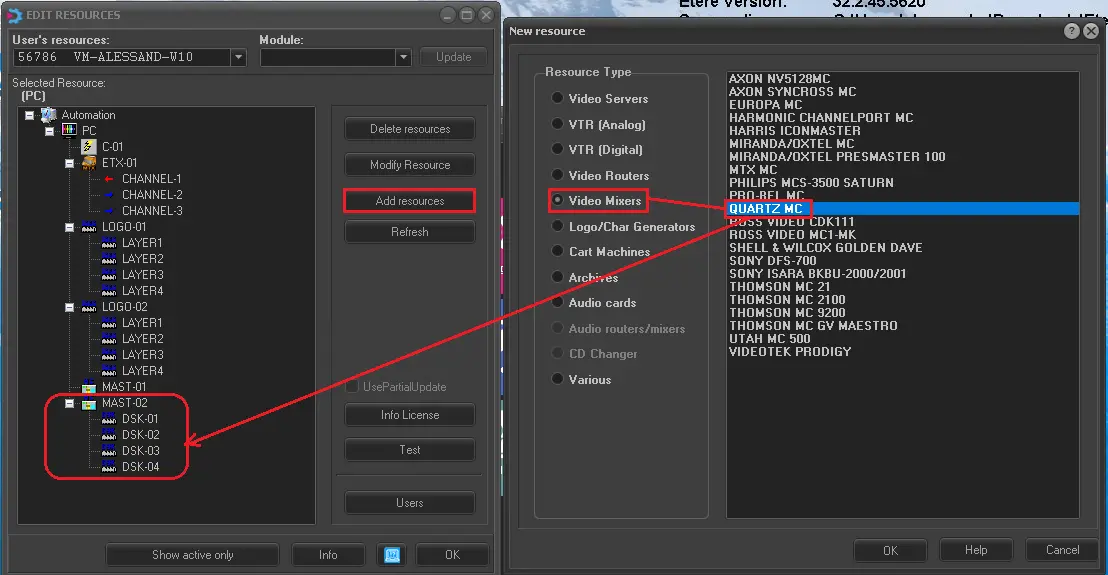
Task: Choose the Logo/Char Generators resource type
Action: pos(558,227)
